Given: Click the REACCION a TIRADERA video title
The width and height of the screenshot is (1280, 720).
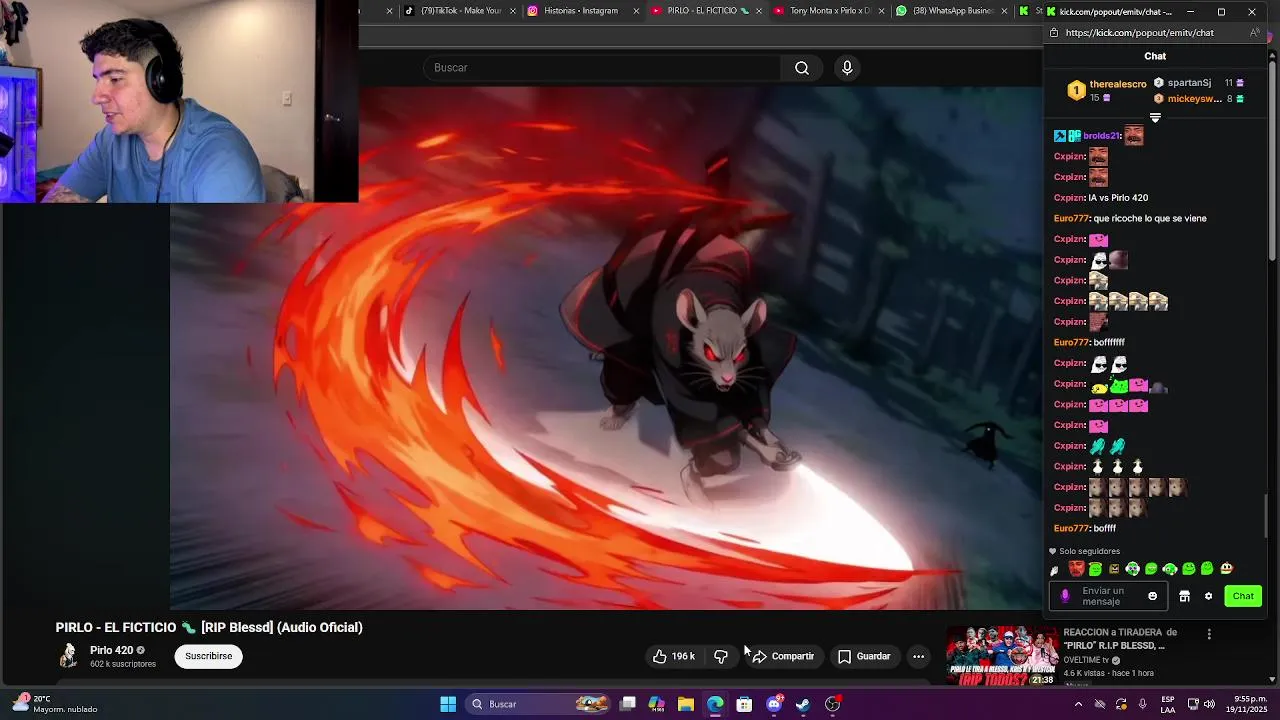Looking at the screenshot, I should tap(1120, 639).
